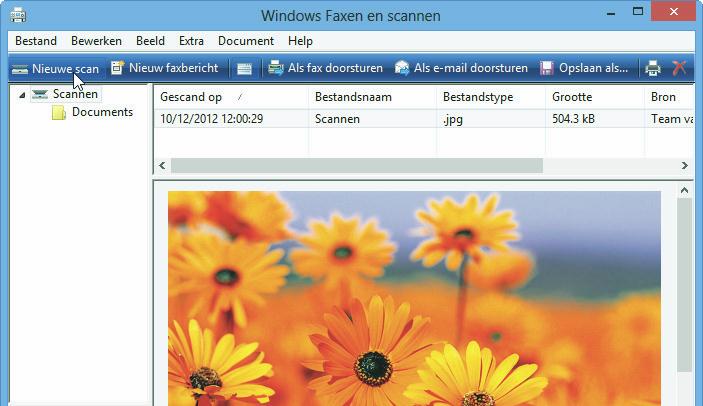This screenshot has width=703, height=406.
Task: Click the Als fax doorsturen icon
Action: click(276, 68)
